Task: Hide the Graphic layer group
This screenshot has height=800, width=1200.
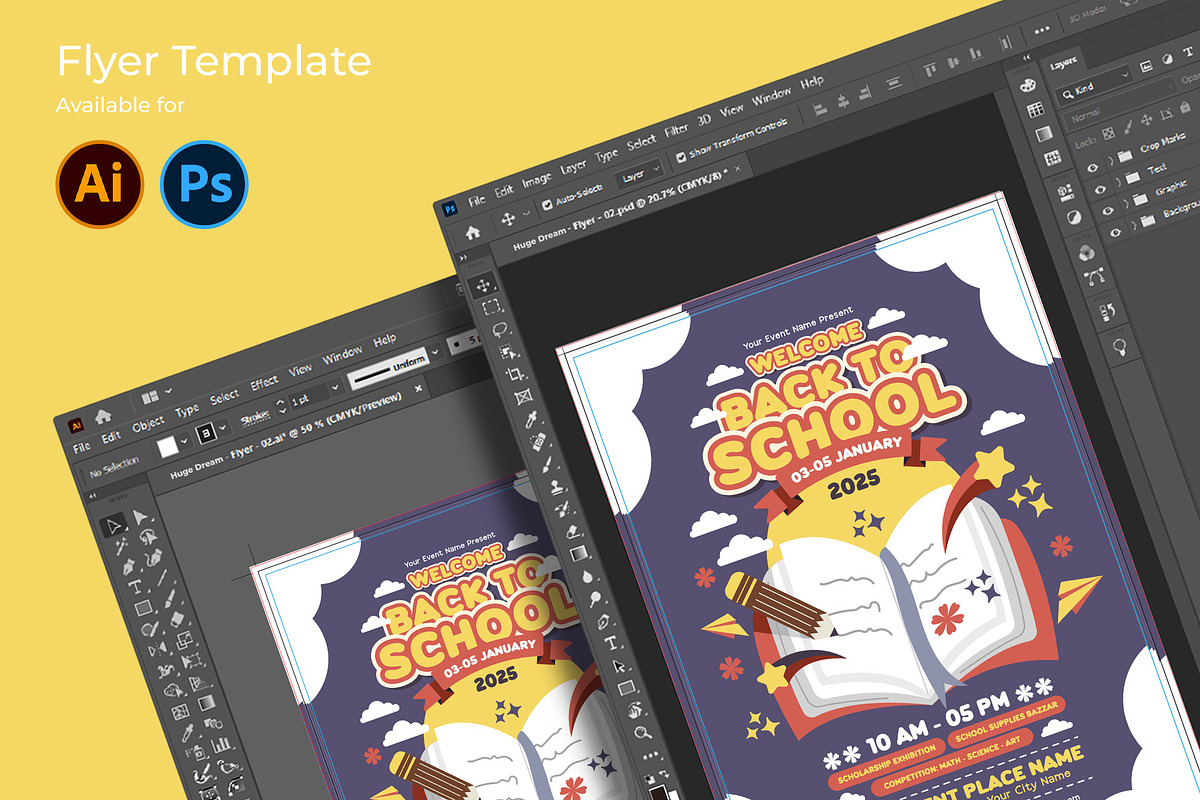Action: 1109,213
